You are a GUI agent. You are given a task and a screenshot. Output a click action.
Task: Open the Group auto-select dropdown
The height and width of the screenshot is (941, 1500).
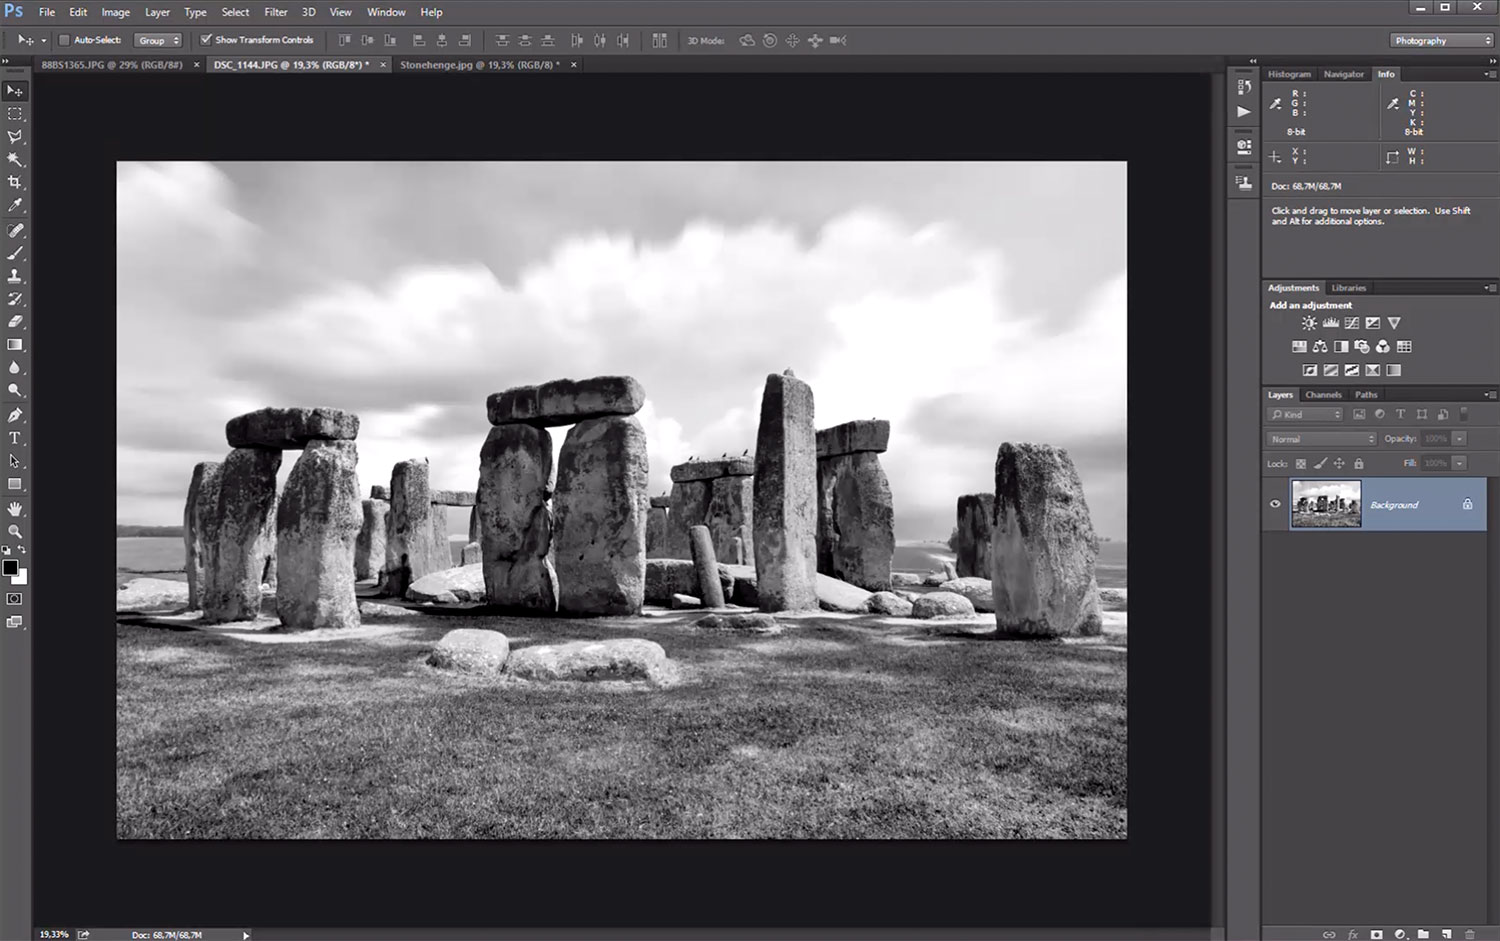(159, 41)
